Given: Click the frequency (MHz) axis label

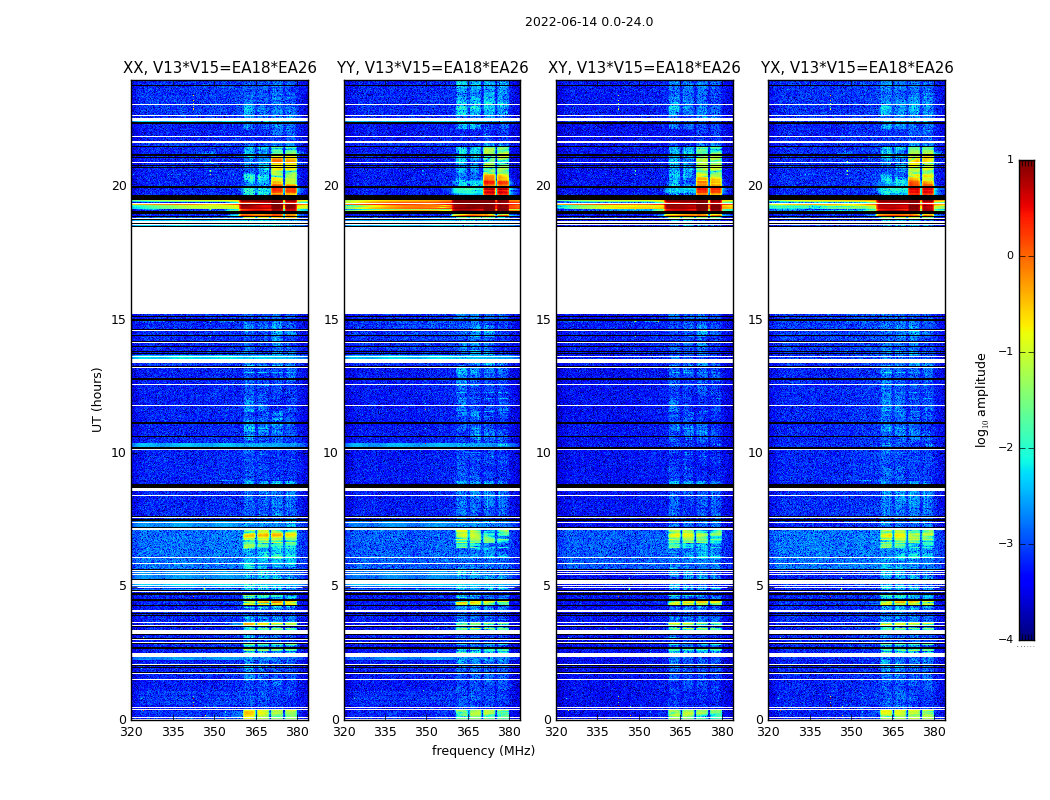Looking at the screenshot, I should point(483,751).
